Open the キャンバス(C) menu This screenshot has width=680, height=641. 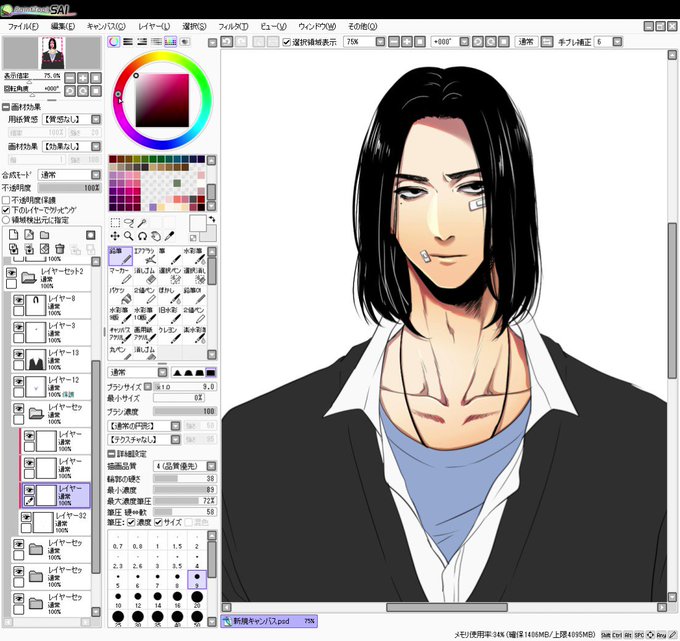106,26
